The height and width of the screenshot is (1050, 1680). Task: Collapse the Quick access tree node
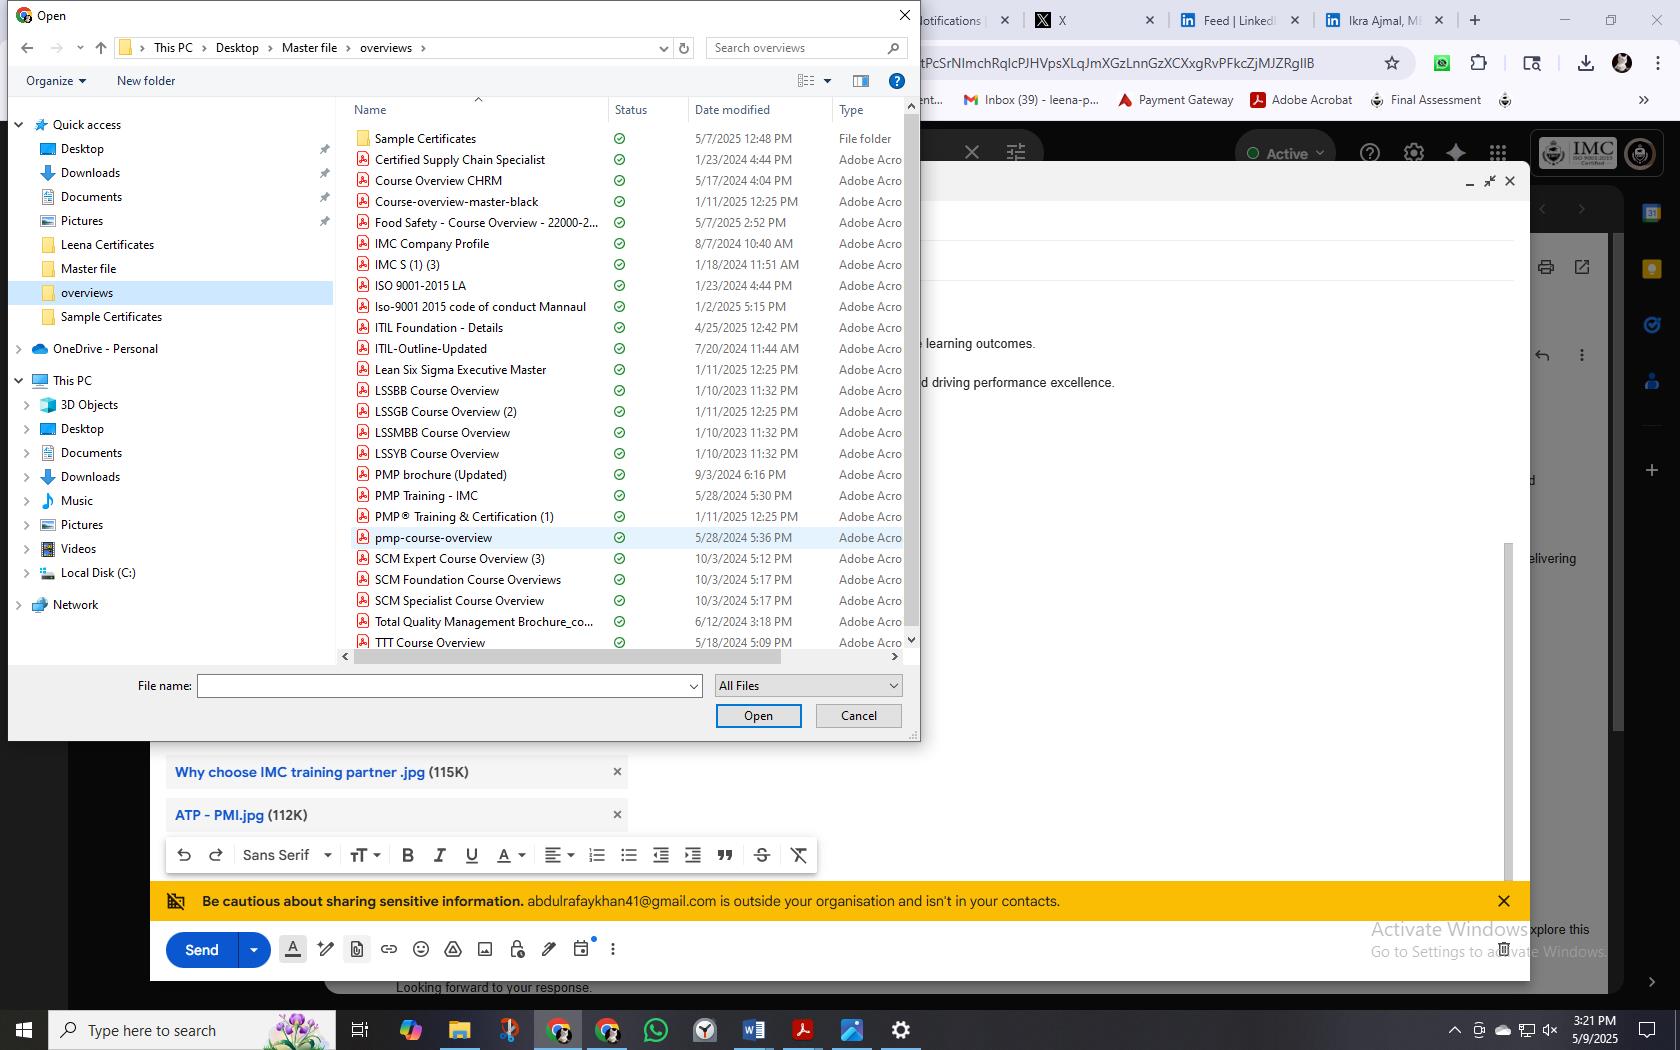(18, 125)
